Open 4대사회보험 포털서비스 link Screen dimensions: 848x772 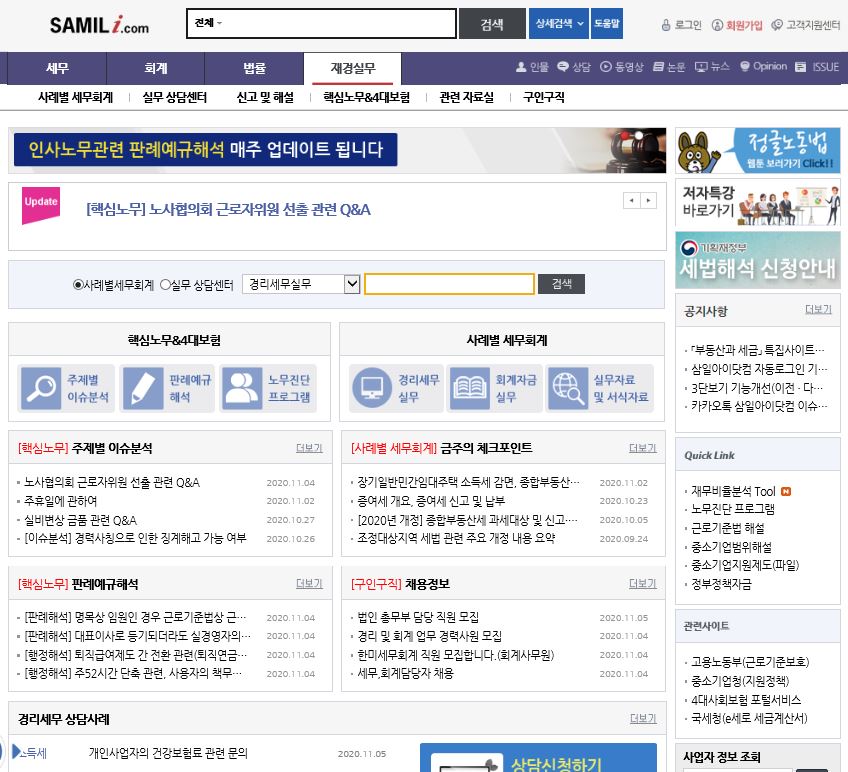pos(746,700)
